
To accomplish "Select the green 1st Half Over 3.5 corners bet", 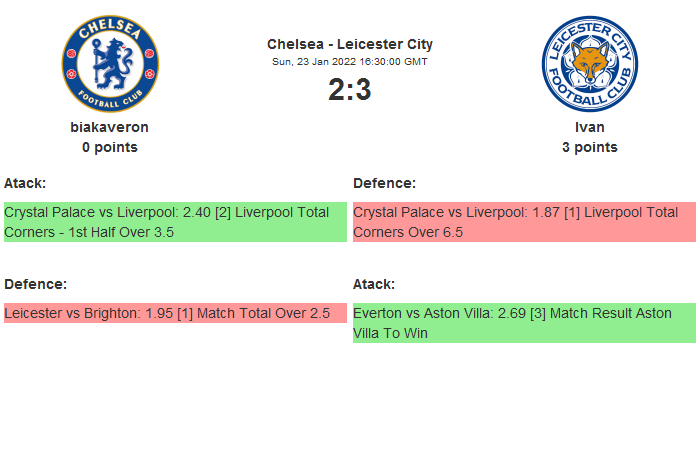I will [x=175, y=222].
